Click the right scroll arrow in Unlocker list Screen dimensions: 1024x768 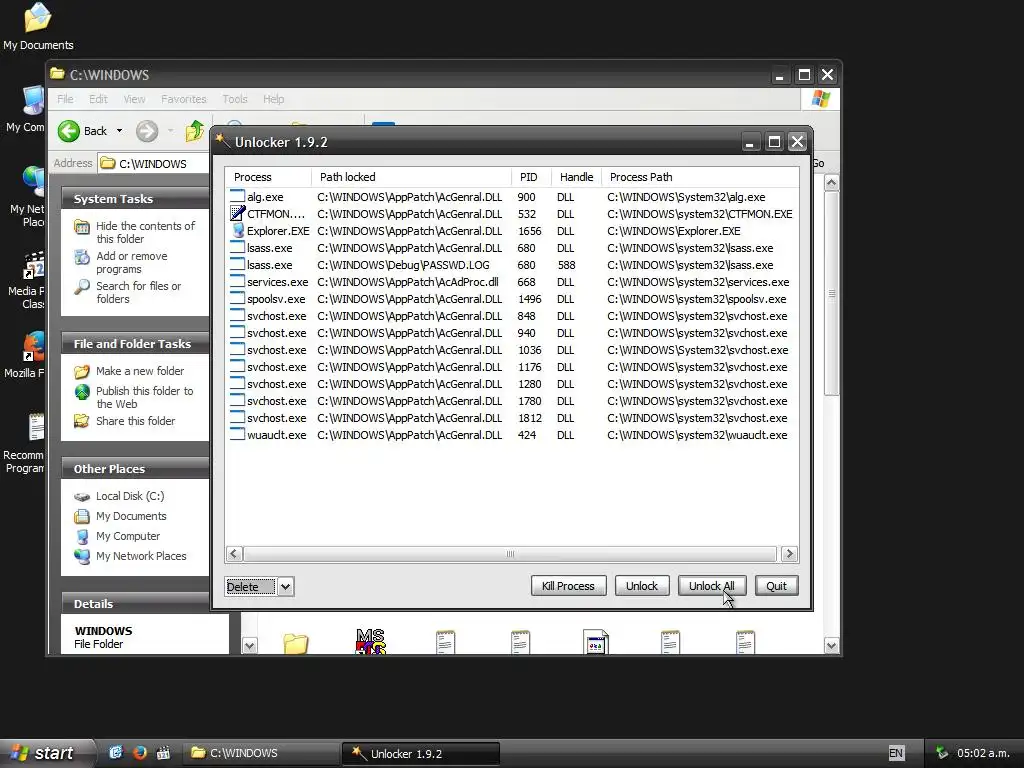(789, 554)
